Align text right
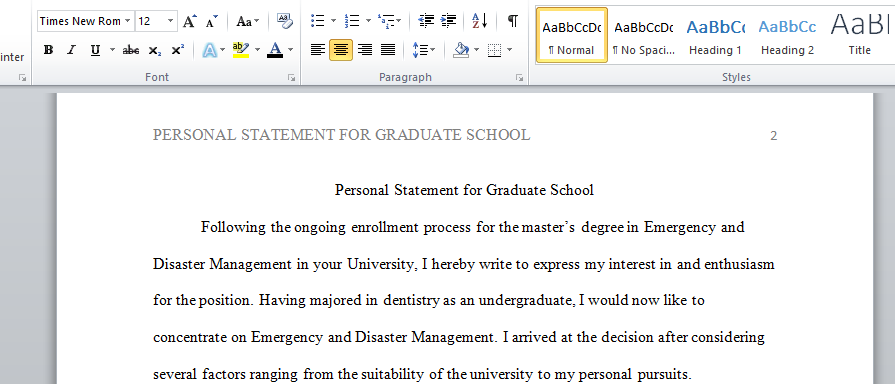The height and width of the screenshot is (384, 895). point(365,50)
